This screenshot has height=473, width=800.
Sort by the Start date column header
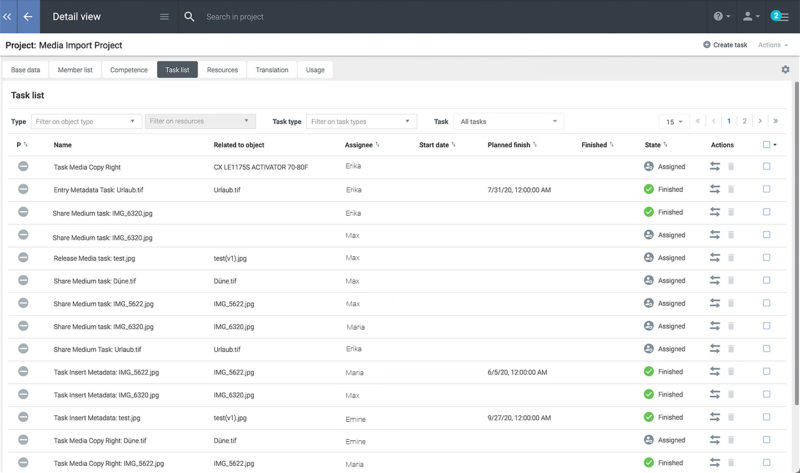click(437, 145)
